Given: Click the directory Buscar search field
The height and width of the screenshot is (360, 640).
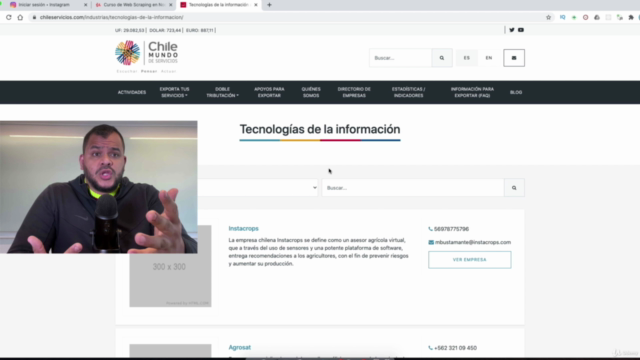Looking at the screenshot, I should [x=413, y=188].
